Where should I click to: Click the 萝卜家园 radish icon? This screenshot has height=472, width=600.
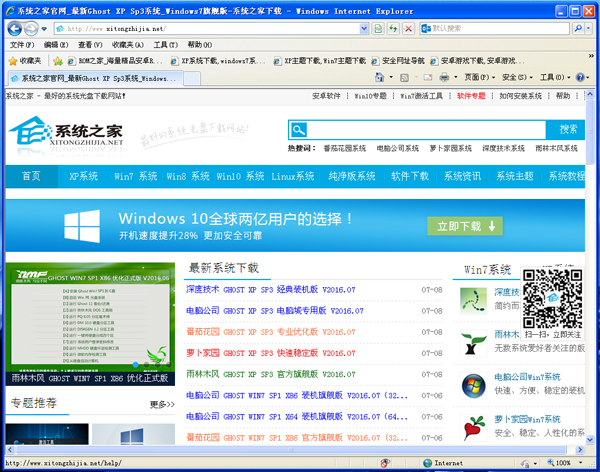coord(473,428)
